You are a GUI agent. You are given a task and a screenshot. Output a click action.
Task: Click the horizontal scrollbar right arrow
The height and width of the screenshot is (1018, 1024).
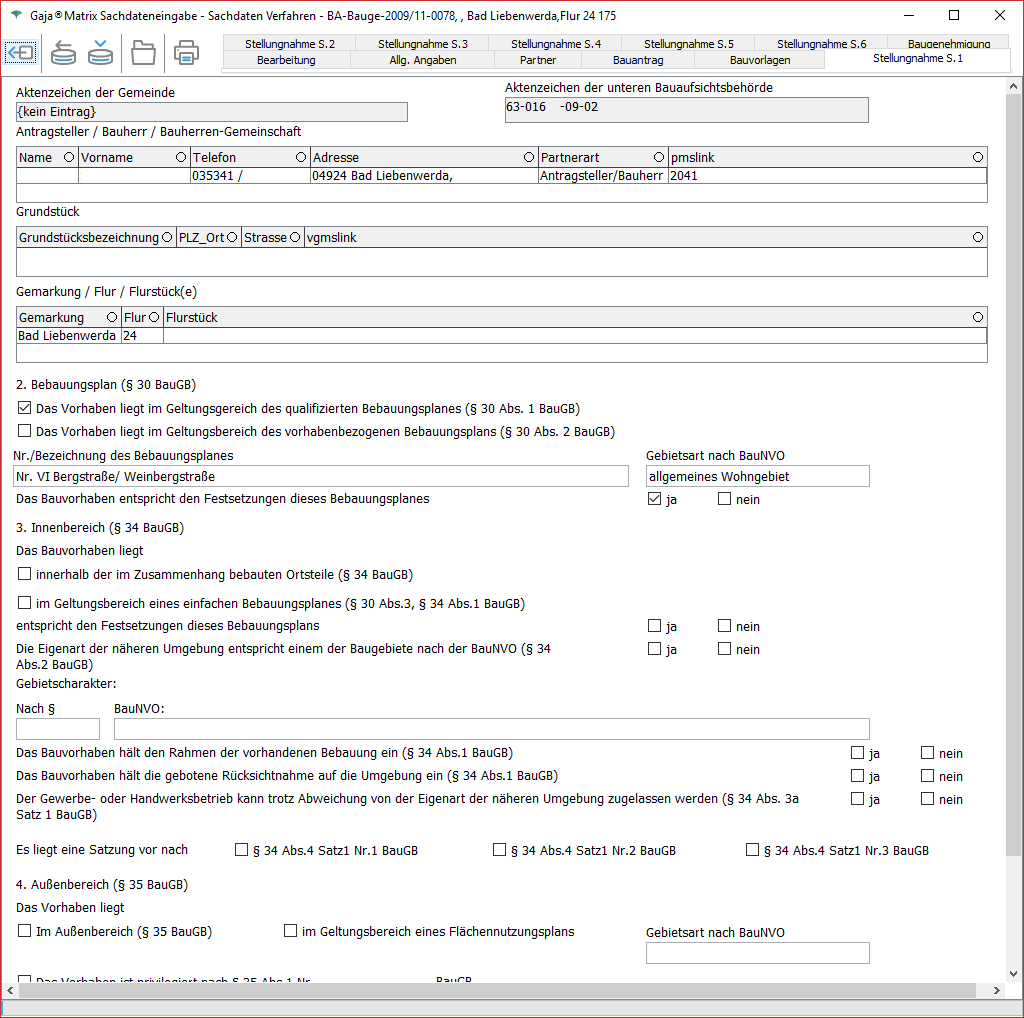(x=998, y=990)
